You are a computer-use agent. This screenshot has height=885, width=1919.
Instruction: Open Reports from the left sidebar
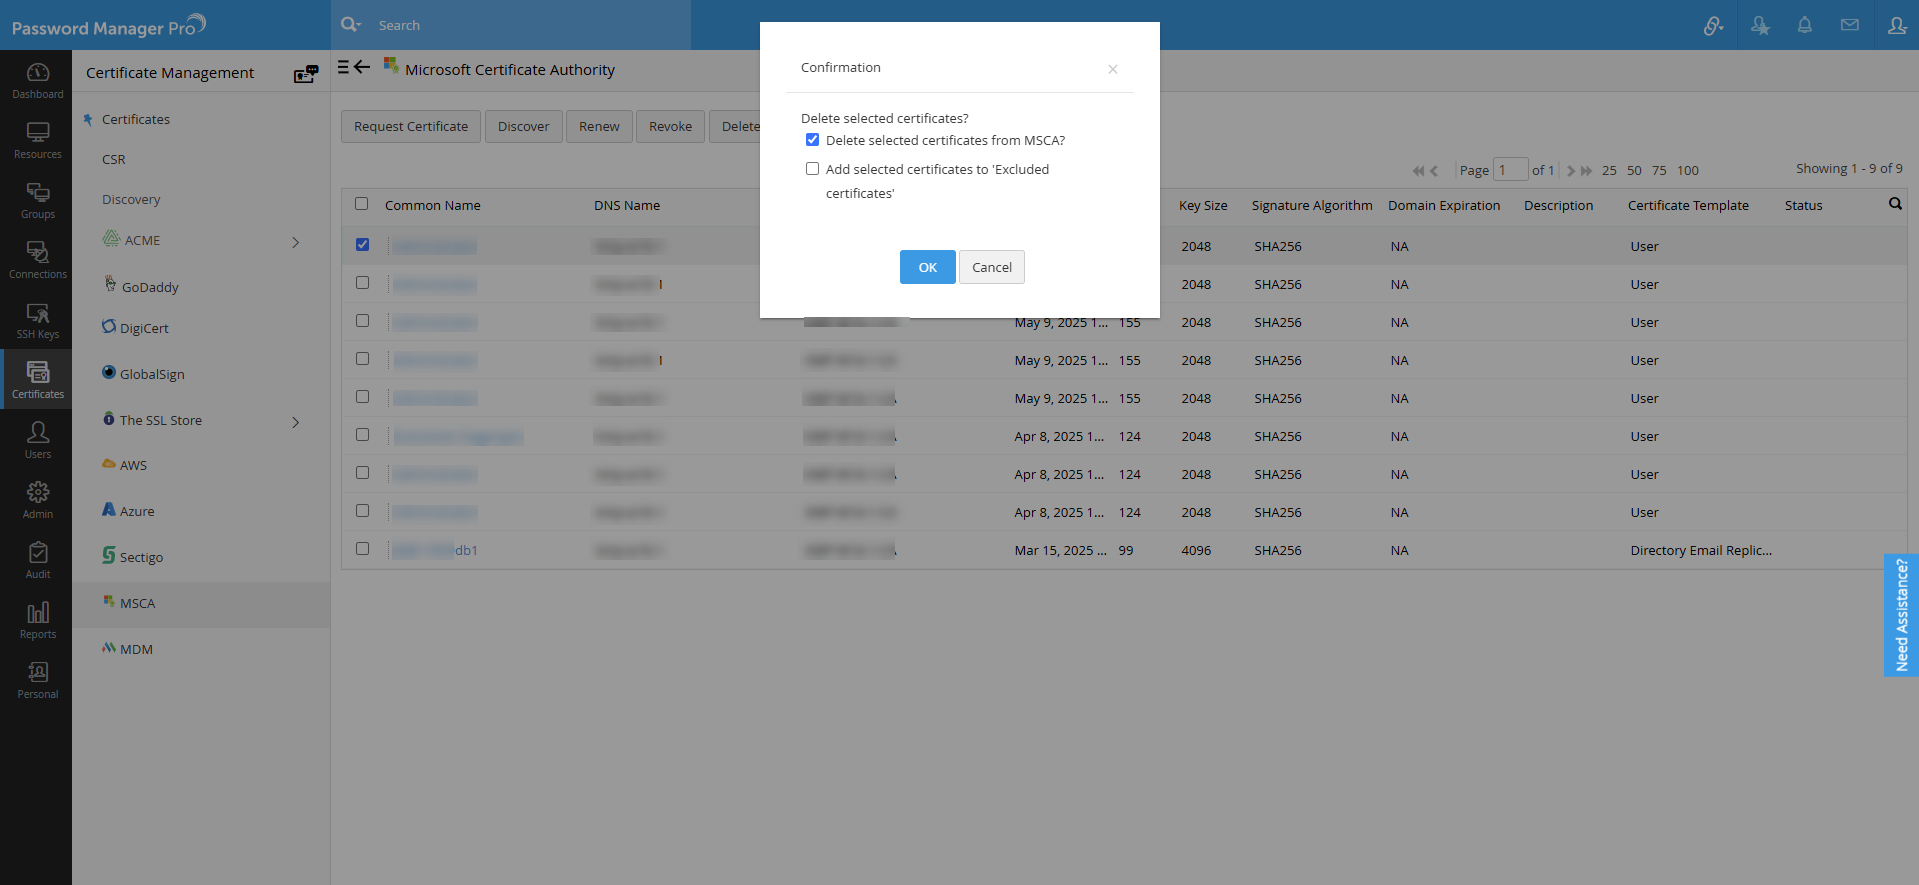coord(37,620)
